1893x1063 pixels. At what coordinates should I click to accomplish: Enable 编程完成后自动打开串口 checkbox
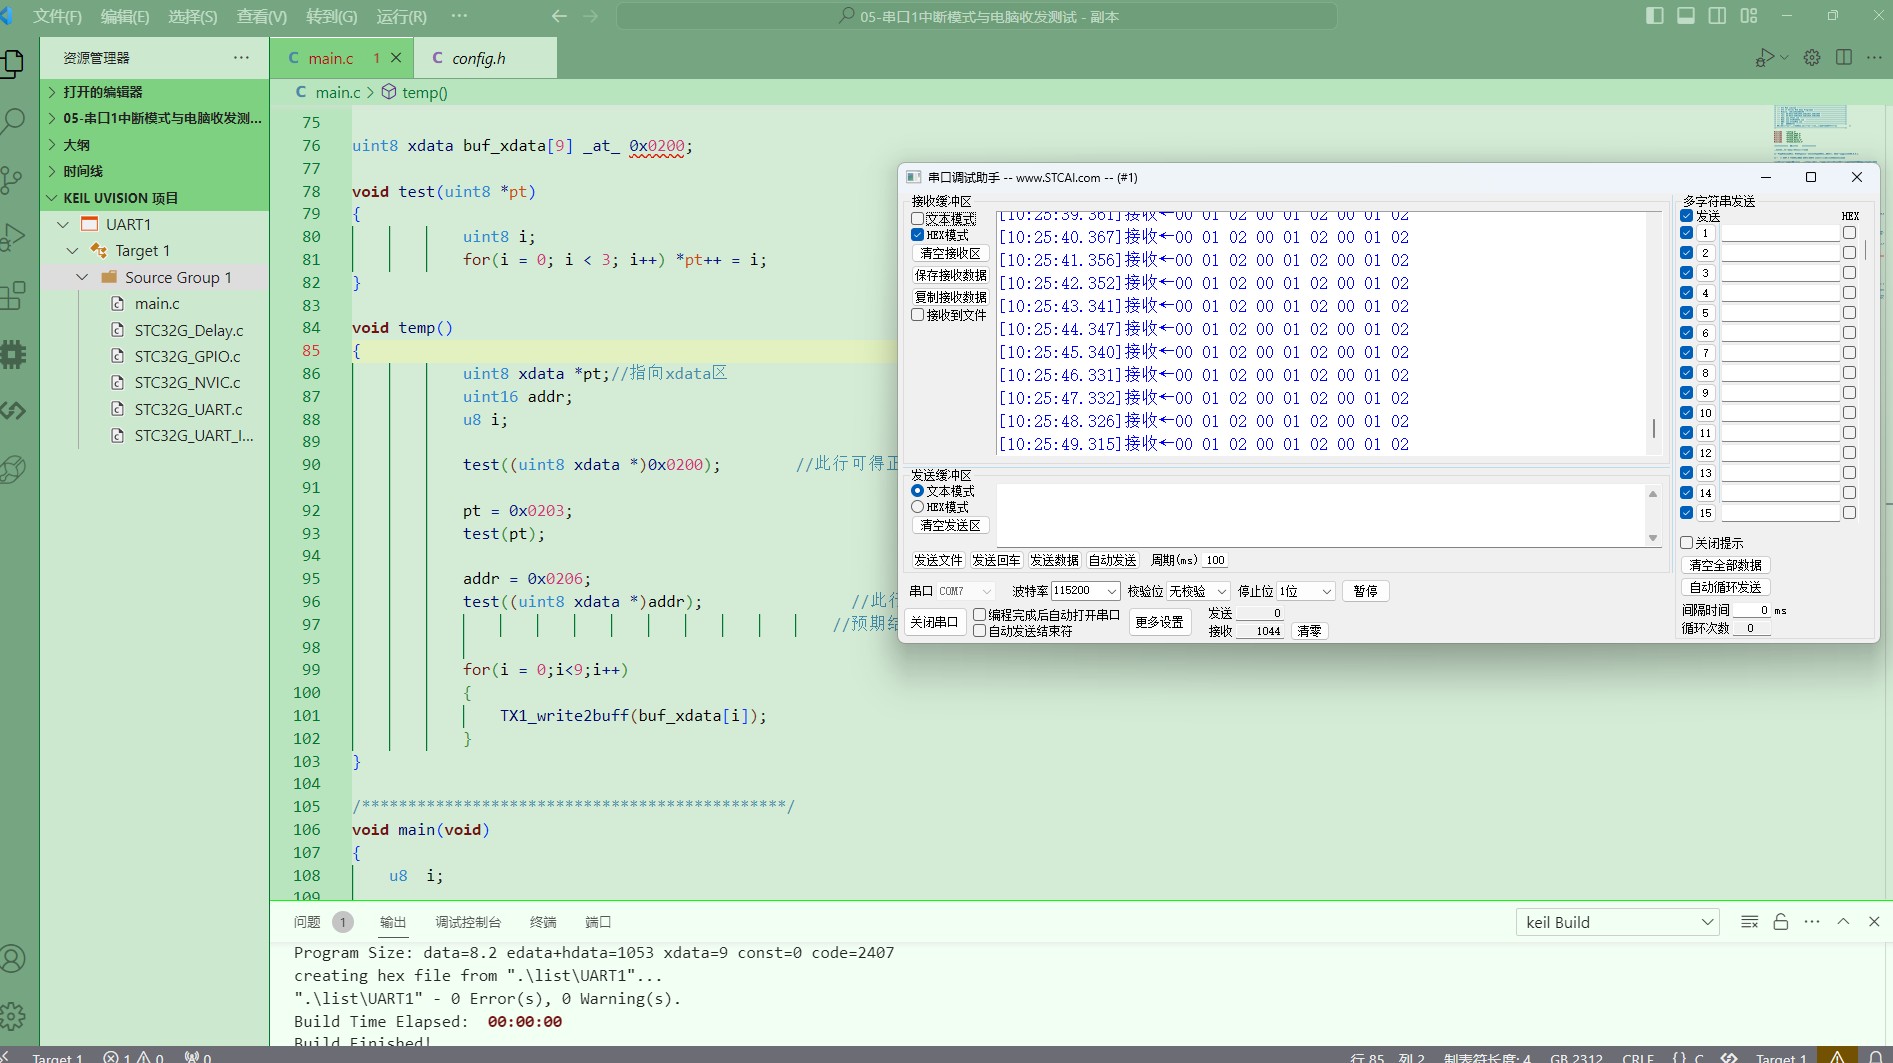point(980,615)
